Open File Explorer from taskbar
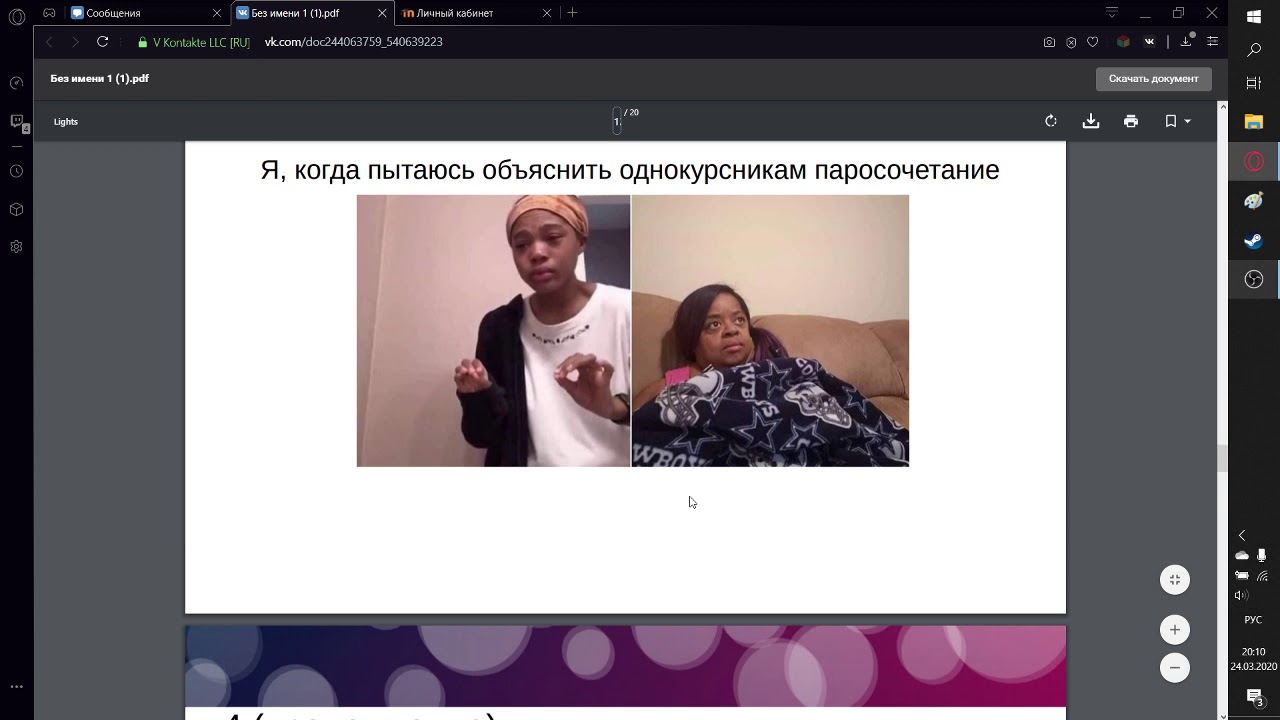The image size is (1280, 720). point(1254,122)
